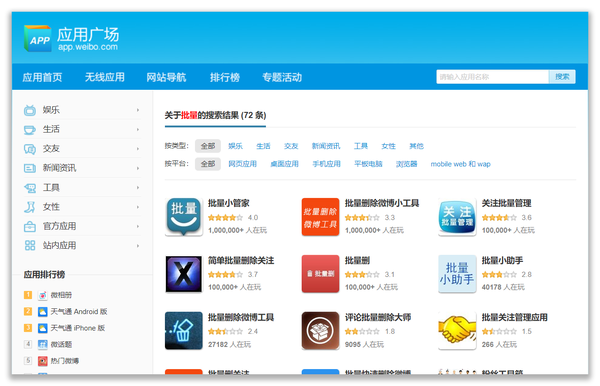600x386 pixels.
Task: Expand the 新闻资讯 category arrow
Action: pyautogui.click(x=138, y=168)
